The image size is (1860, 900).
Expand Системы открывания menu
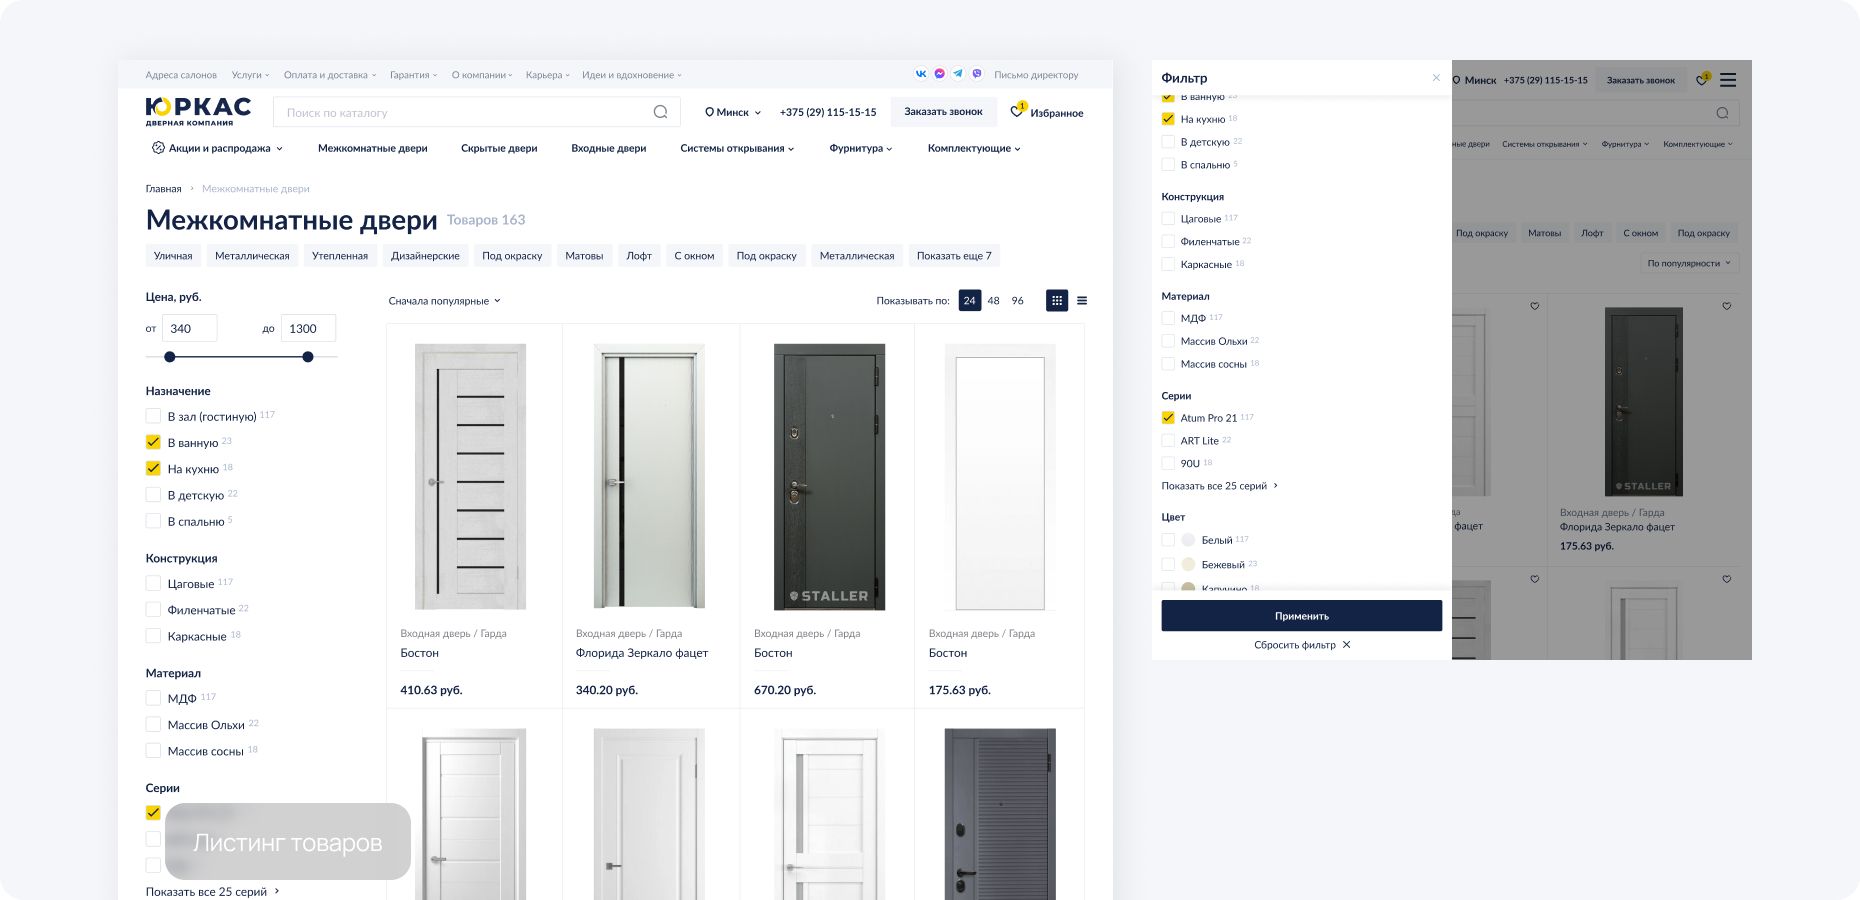coord(737,148)
